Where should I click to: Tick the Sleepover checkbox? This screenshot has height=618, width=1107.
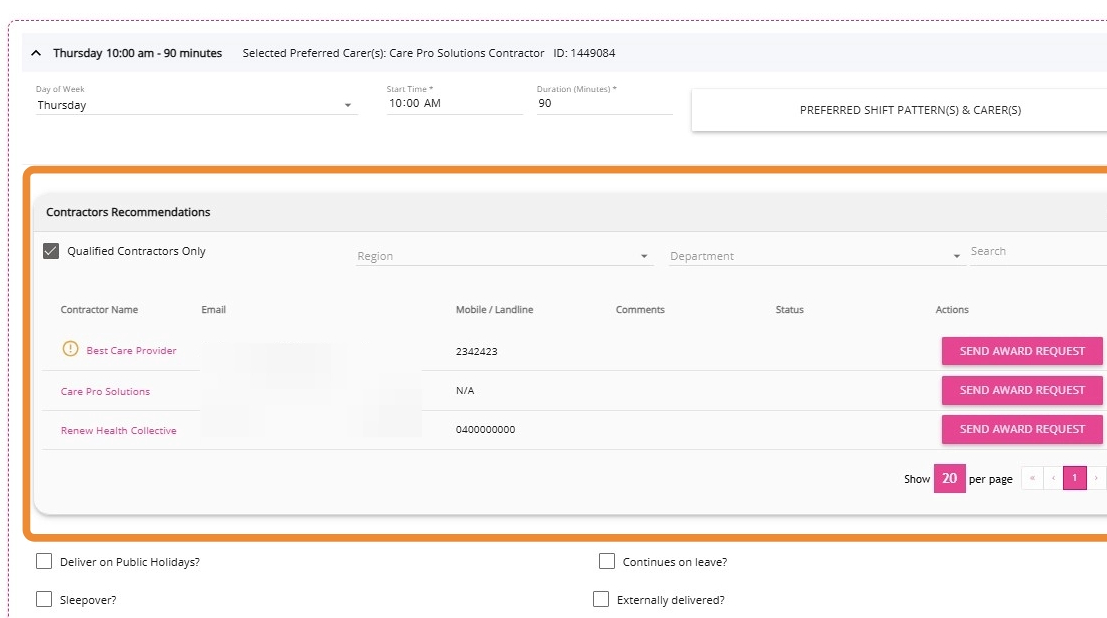point(44,600)
